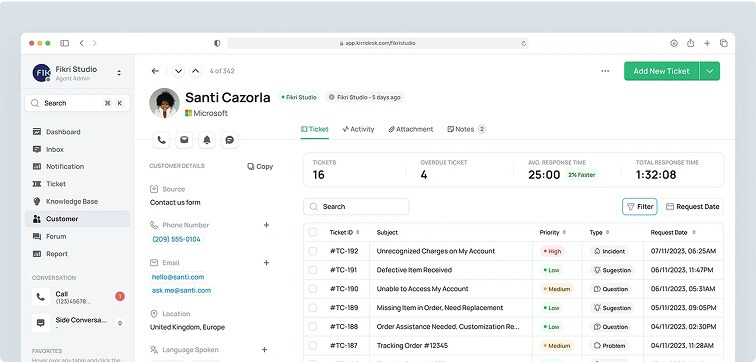This screenshot has height=362, width=756.
Task: Sort tickets by Ticket ID column
Action: tap(344, 232)
